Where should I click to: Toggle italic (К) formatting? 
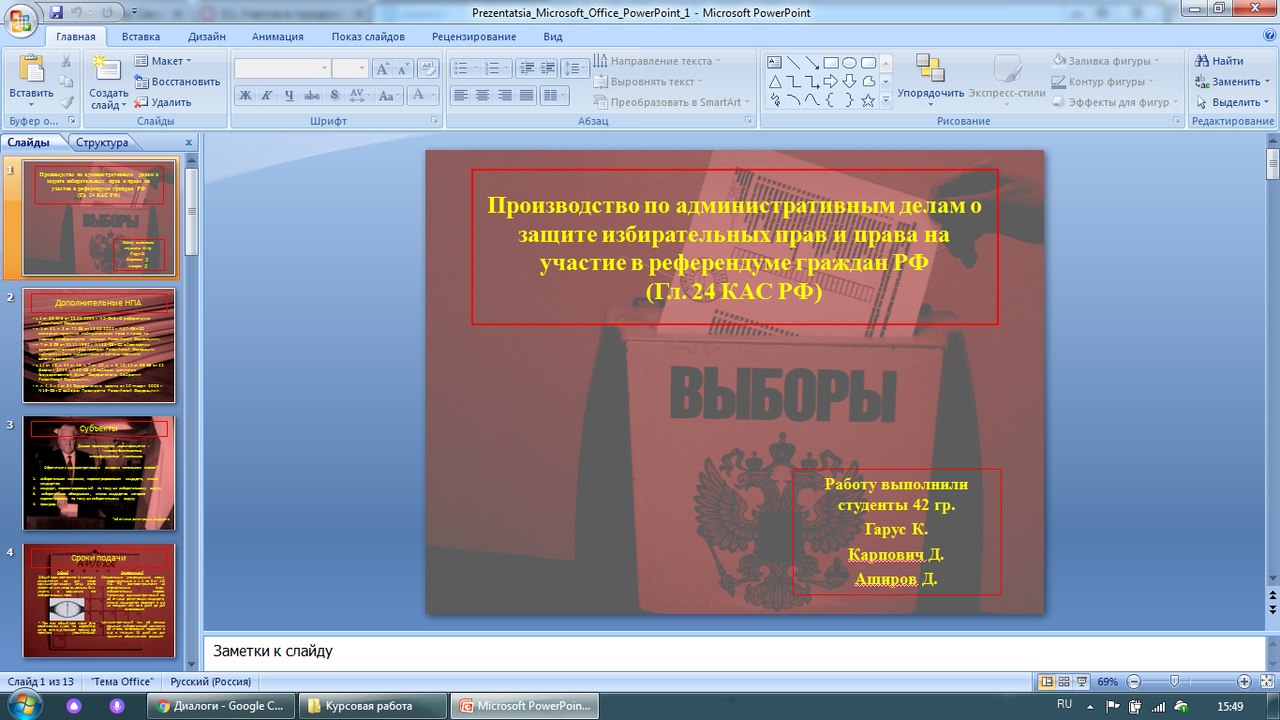coord(267,95)
